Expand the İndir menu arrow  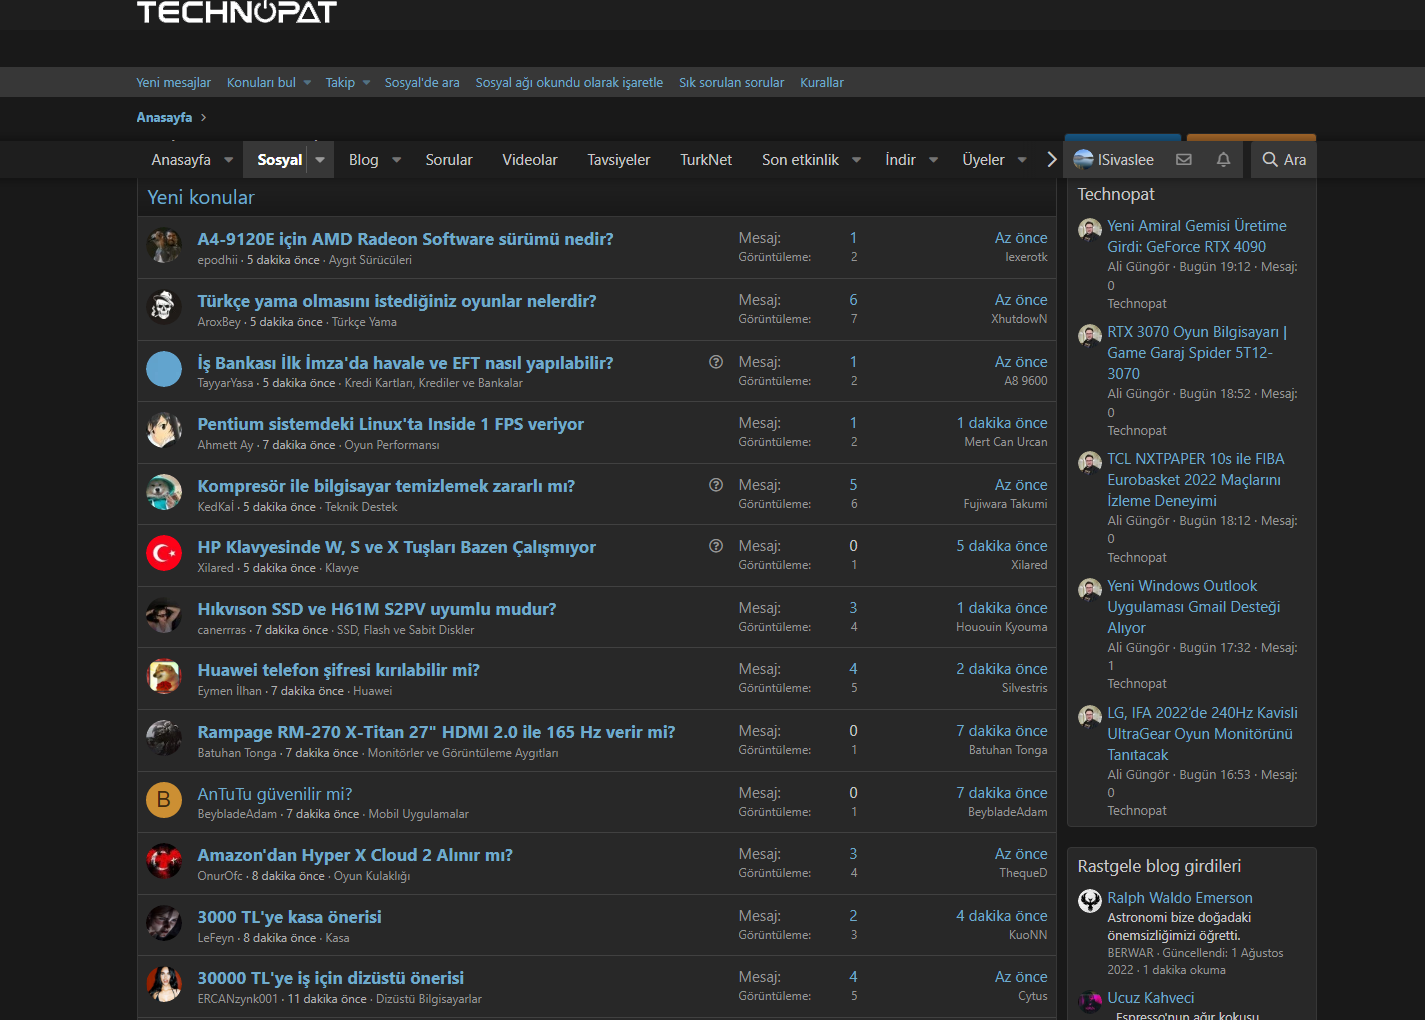(934, 160)
